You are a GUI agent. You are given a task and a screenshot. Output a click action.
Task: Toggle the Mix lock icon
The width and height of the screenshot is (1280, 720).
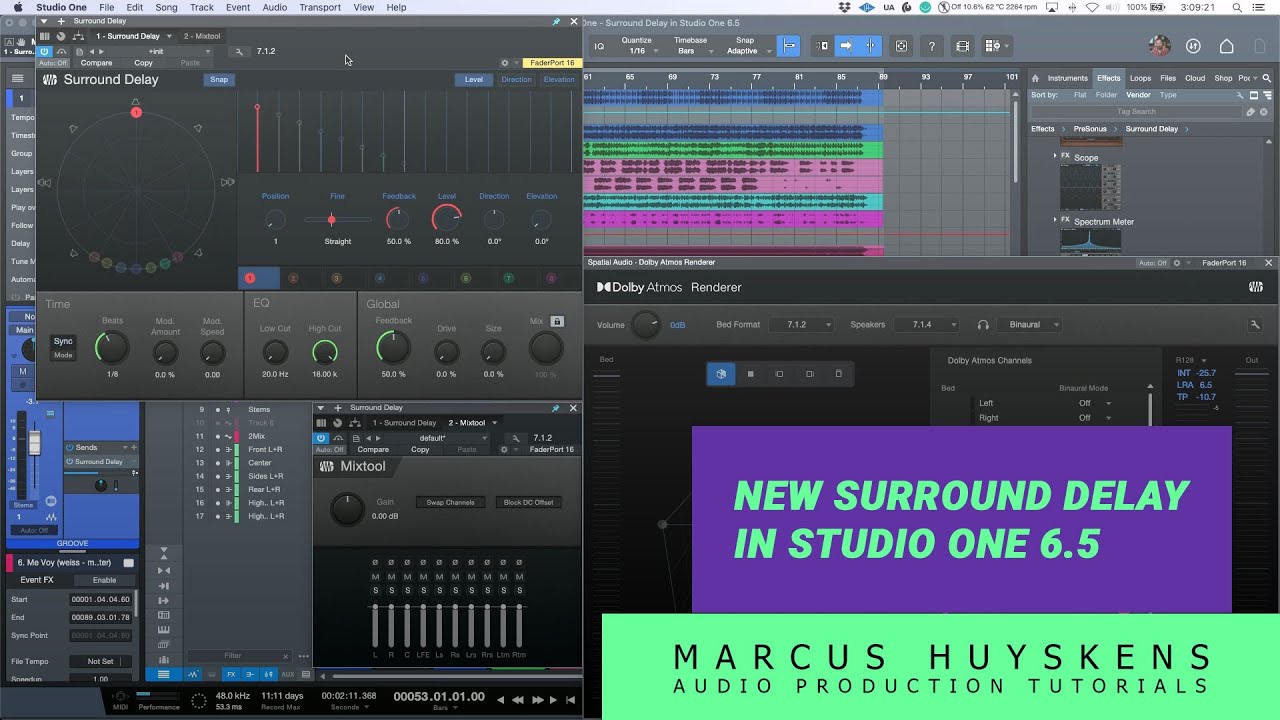coord(558,322)
